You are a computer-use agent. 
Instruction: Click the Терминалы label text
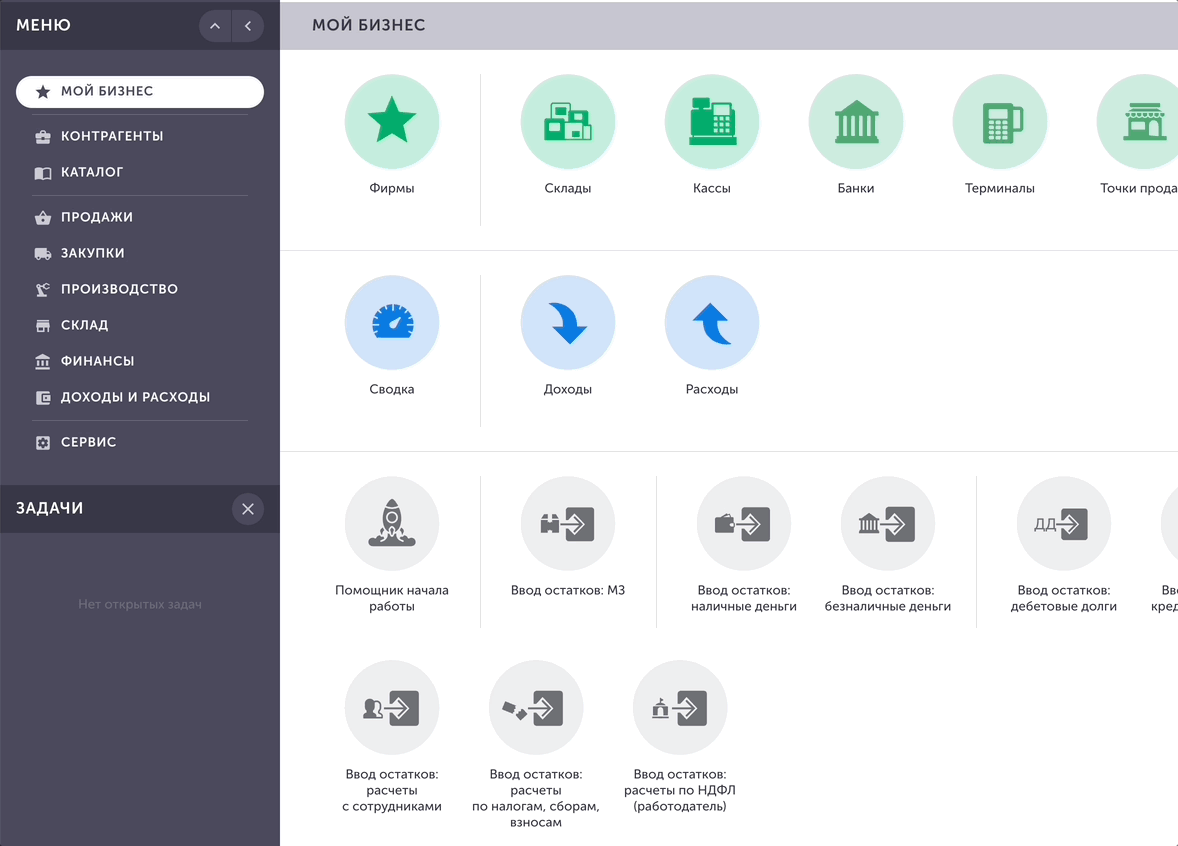(x=1000, y=188)
